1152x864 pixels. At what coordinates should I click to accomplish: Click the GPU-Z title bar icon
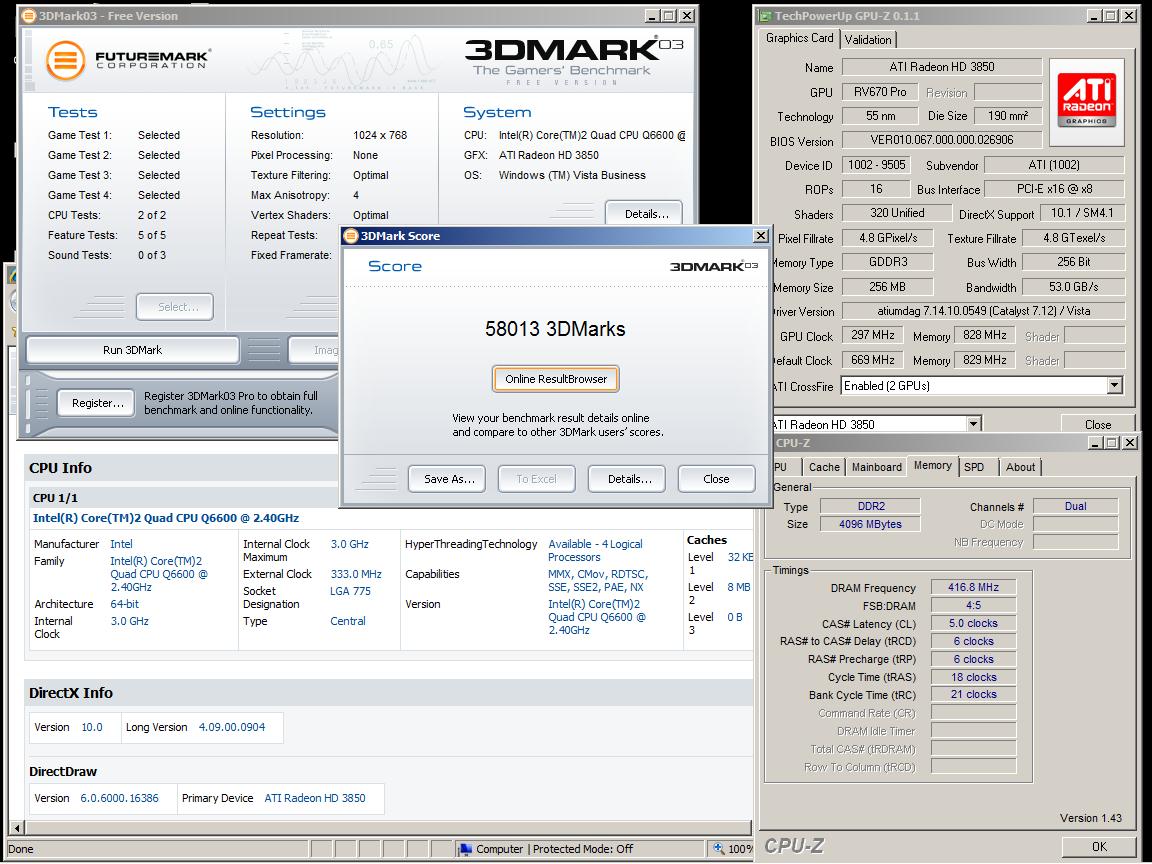tap(766, 15)
